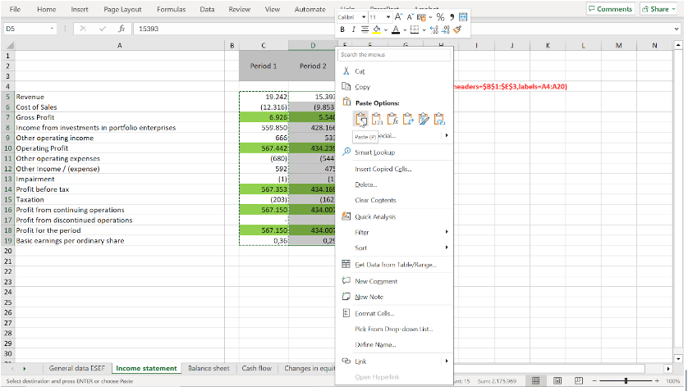Open the Comments button at the top right

point(610,9)
